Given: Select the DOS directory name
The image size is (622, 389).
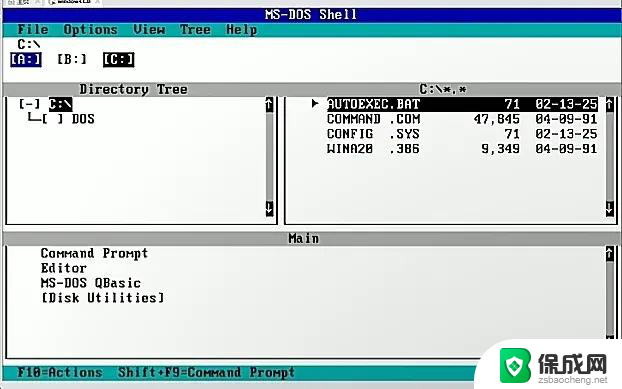Looking at the screenshot, I should 83,119.
